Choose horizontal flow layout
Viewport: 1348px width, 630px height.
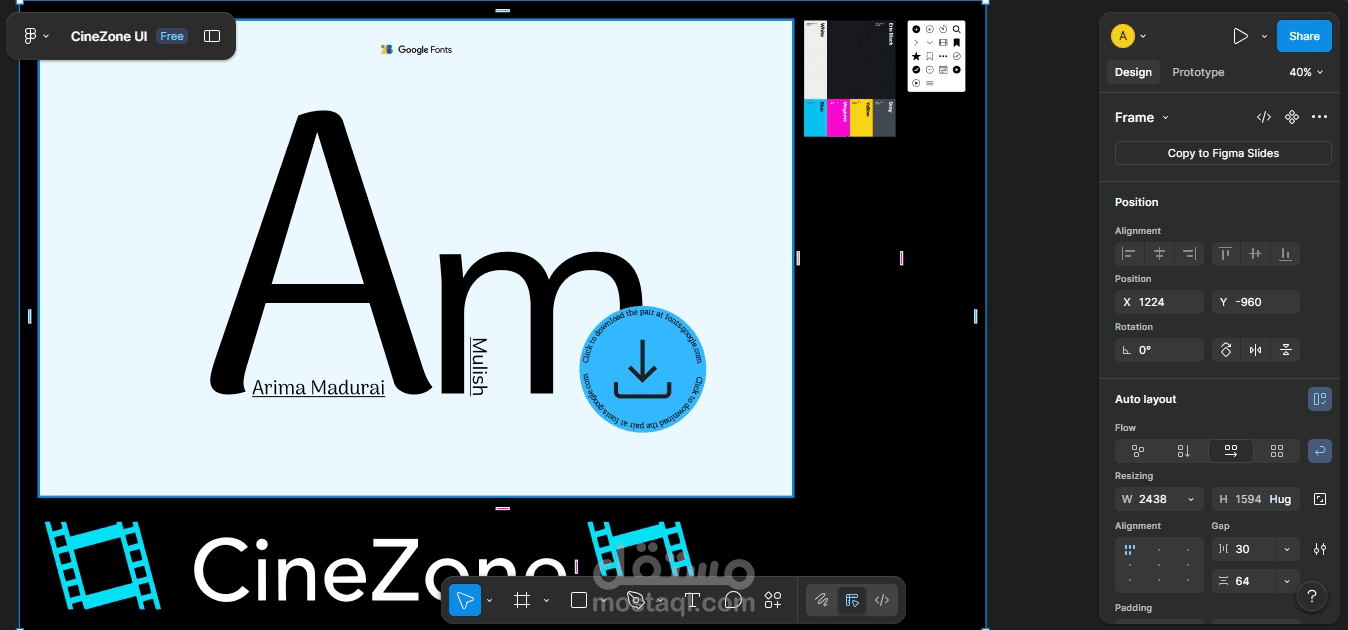coord(1231,451)
